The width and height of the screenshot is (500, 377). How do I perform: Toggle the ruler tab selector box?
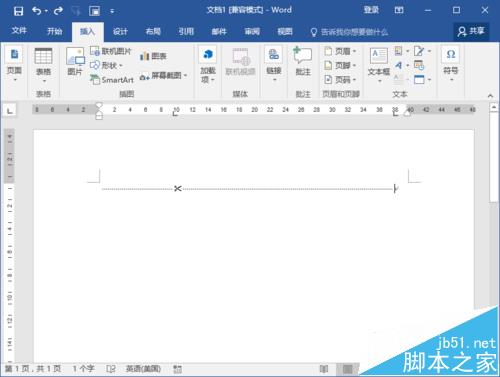coord(10,110)
